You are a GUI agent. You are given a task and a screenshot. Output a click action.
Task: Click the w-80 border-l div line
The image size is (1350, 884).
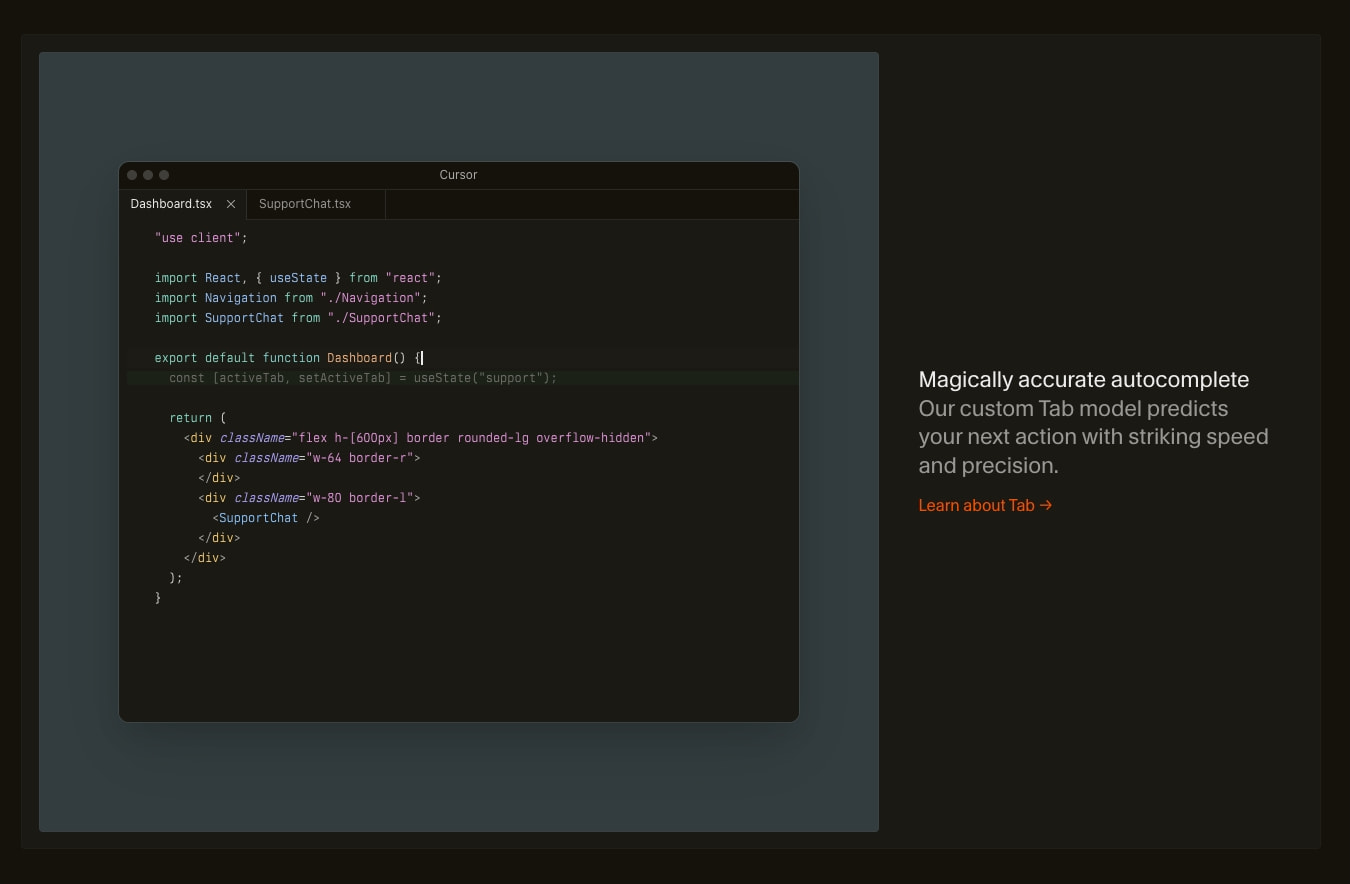tap(309, 498)
